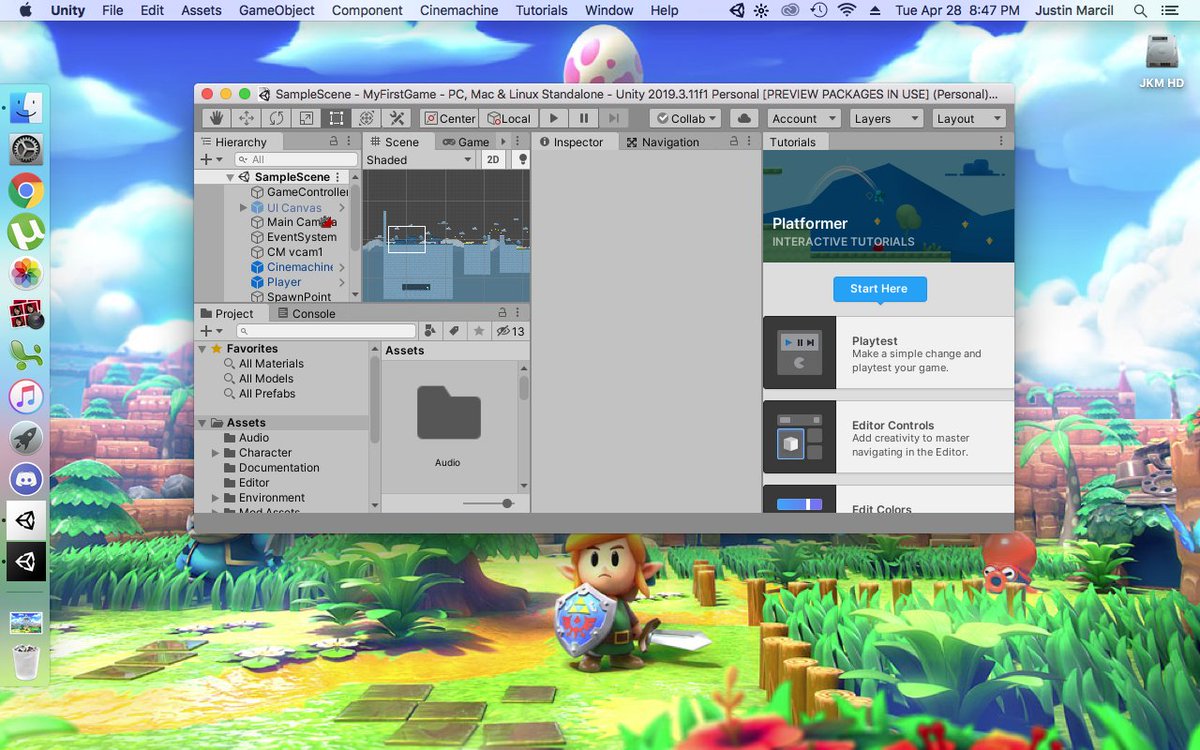Open the Editor Controls tutorial
The width and height of the screenshot is (1200, 750).
(x=888, y=437)
